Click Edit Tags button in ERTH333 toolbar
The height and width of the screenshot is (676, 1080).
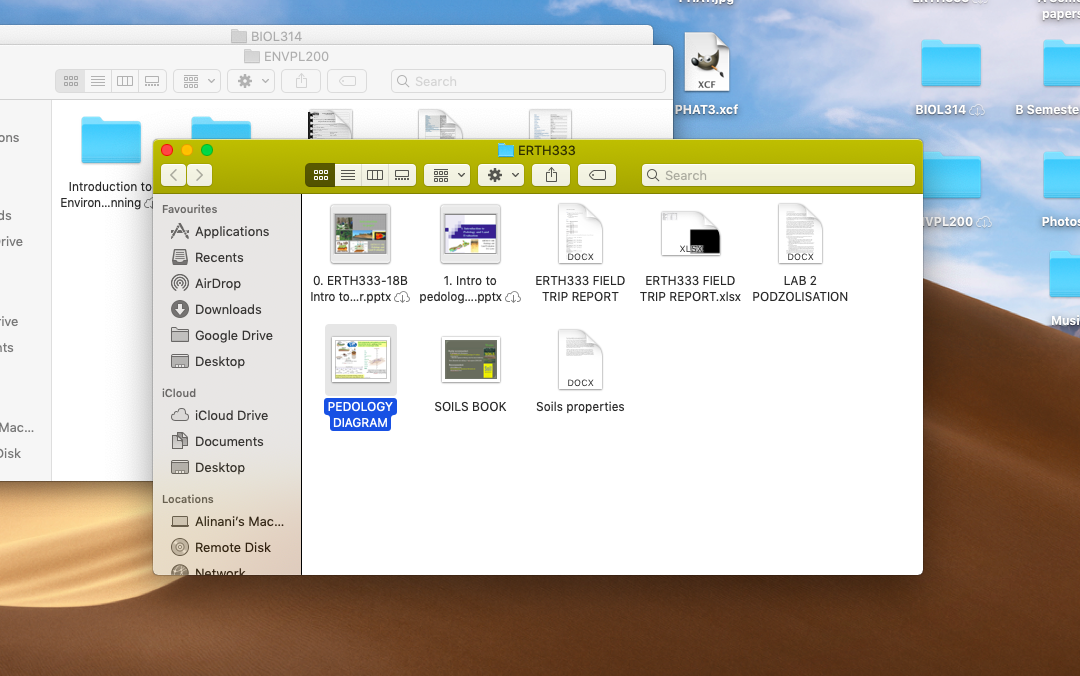[597, 175]
